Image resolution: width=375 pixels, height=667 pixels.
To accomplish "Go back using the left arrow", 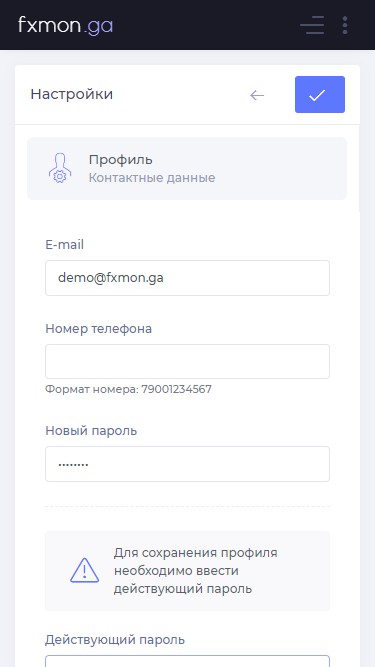I will pos(257,95).
